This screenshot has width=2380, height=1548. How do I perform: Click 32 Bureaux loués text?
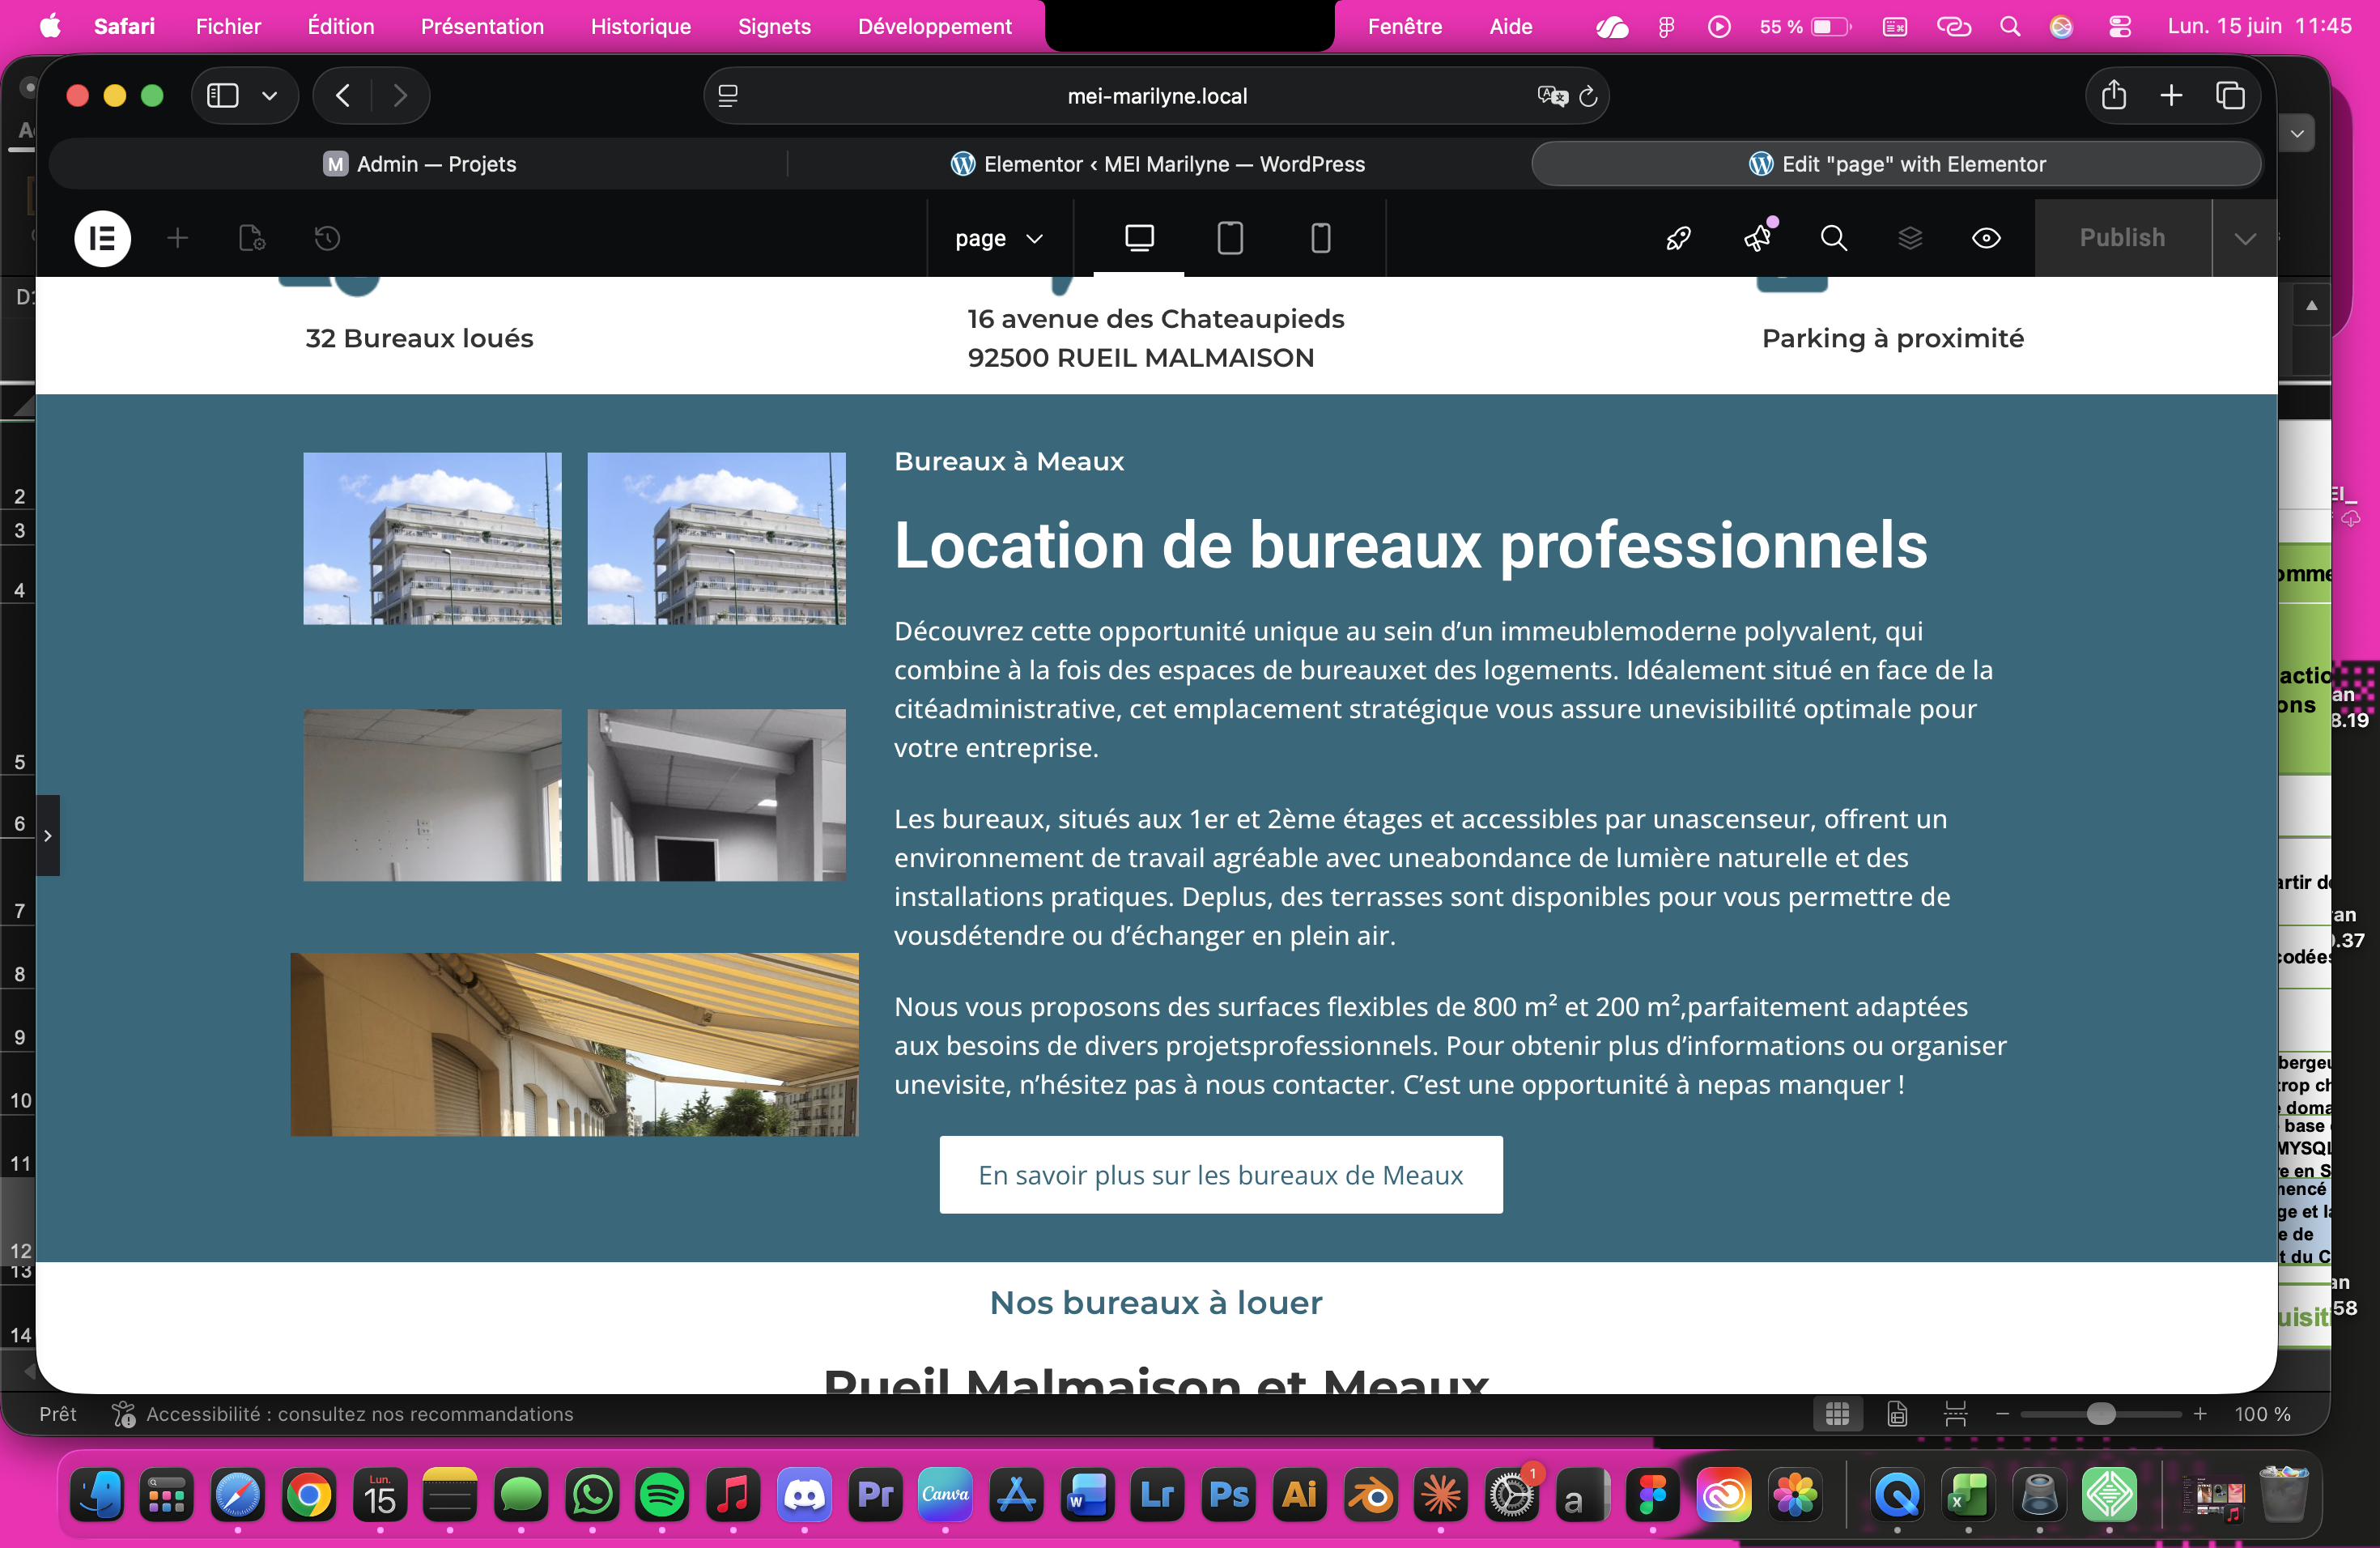click(419, 338)
